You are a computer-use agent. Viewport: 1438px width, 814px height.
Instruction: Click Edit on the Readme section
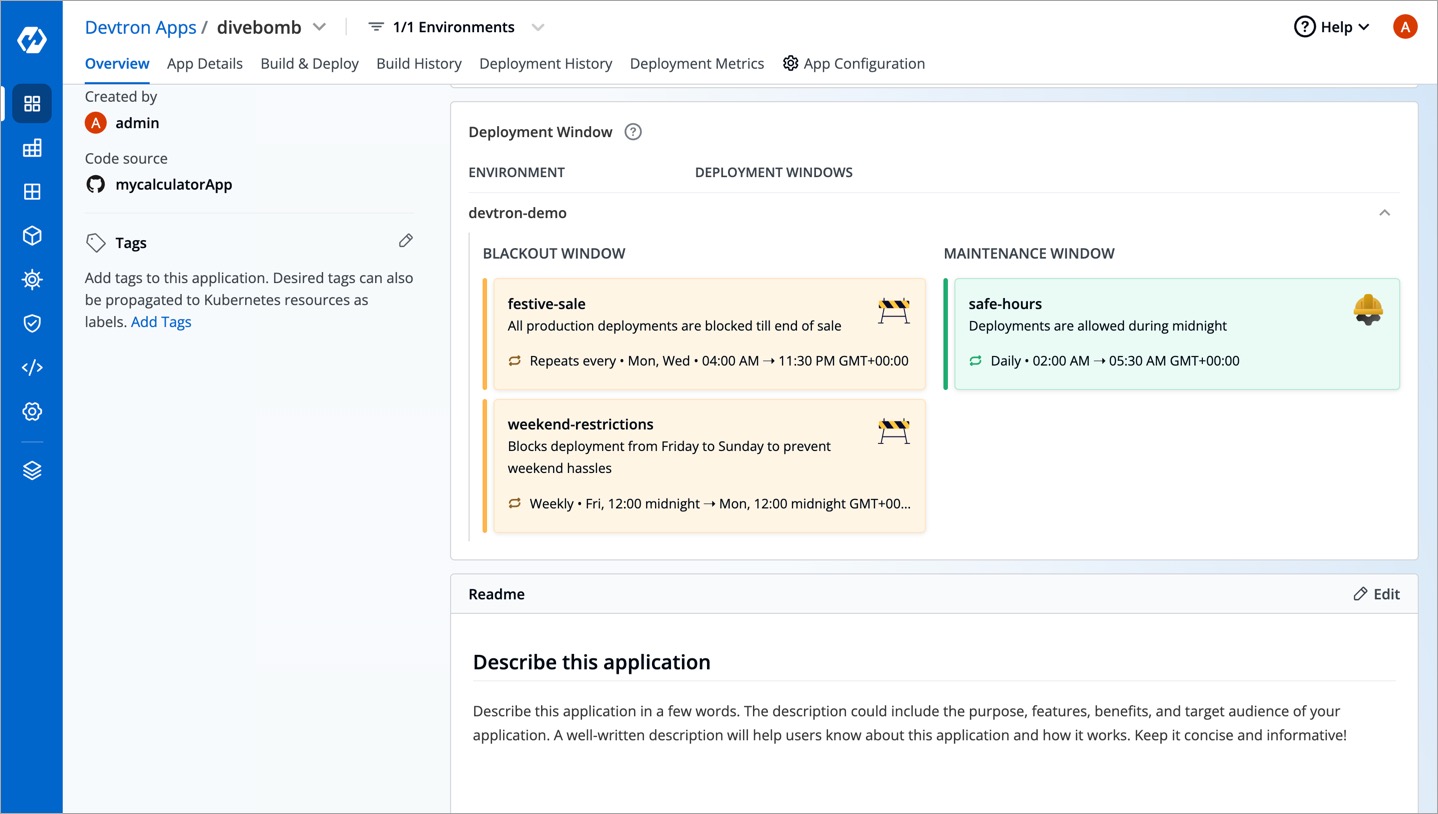(x=1376, y=593)
